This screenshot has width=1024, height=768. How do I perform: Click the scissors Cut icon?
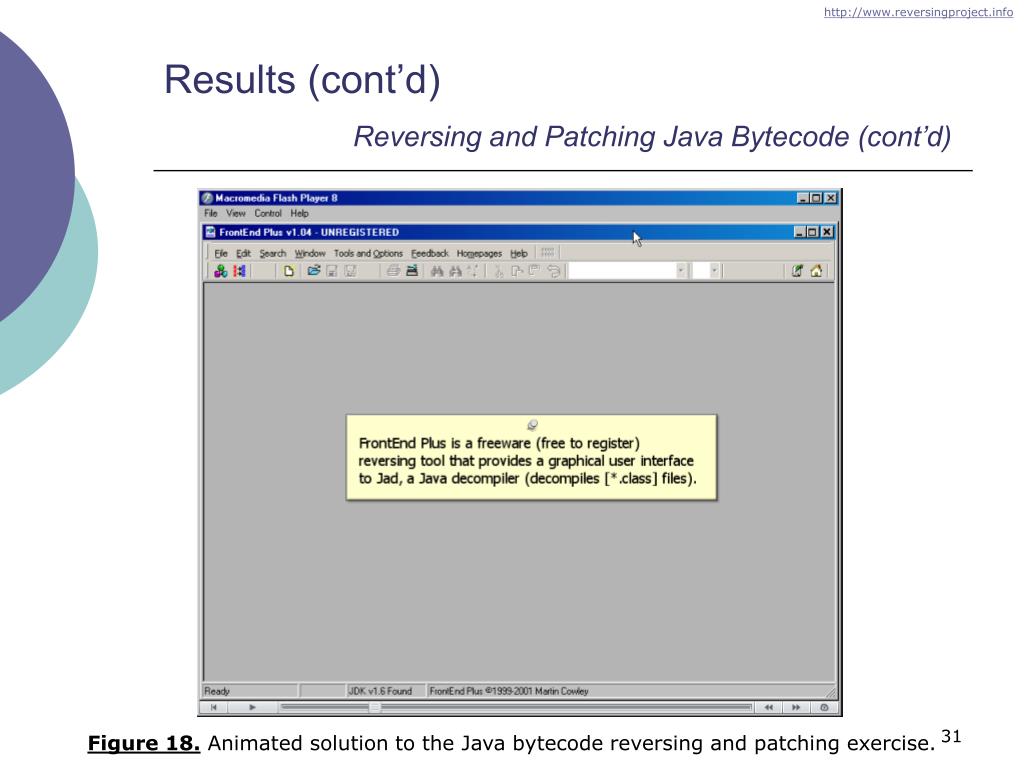(x=498, y=271)
